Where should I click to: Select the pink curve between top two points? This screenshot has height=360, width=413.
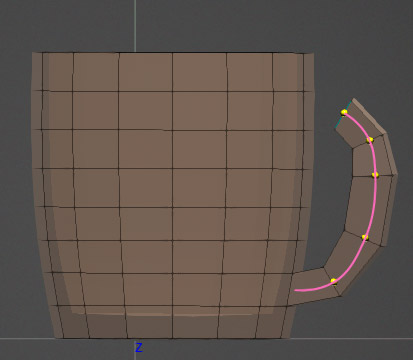[x=358, y=124]
